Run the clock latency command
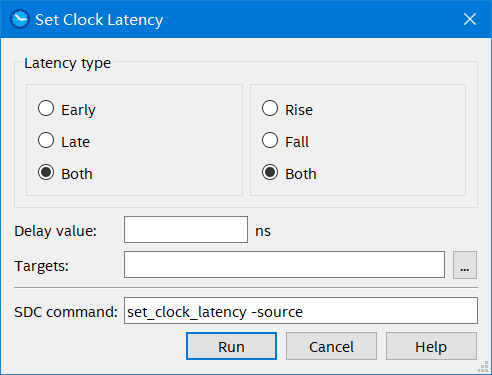This screenshot has height=375, width=492. point(231,346)
